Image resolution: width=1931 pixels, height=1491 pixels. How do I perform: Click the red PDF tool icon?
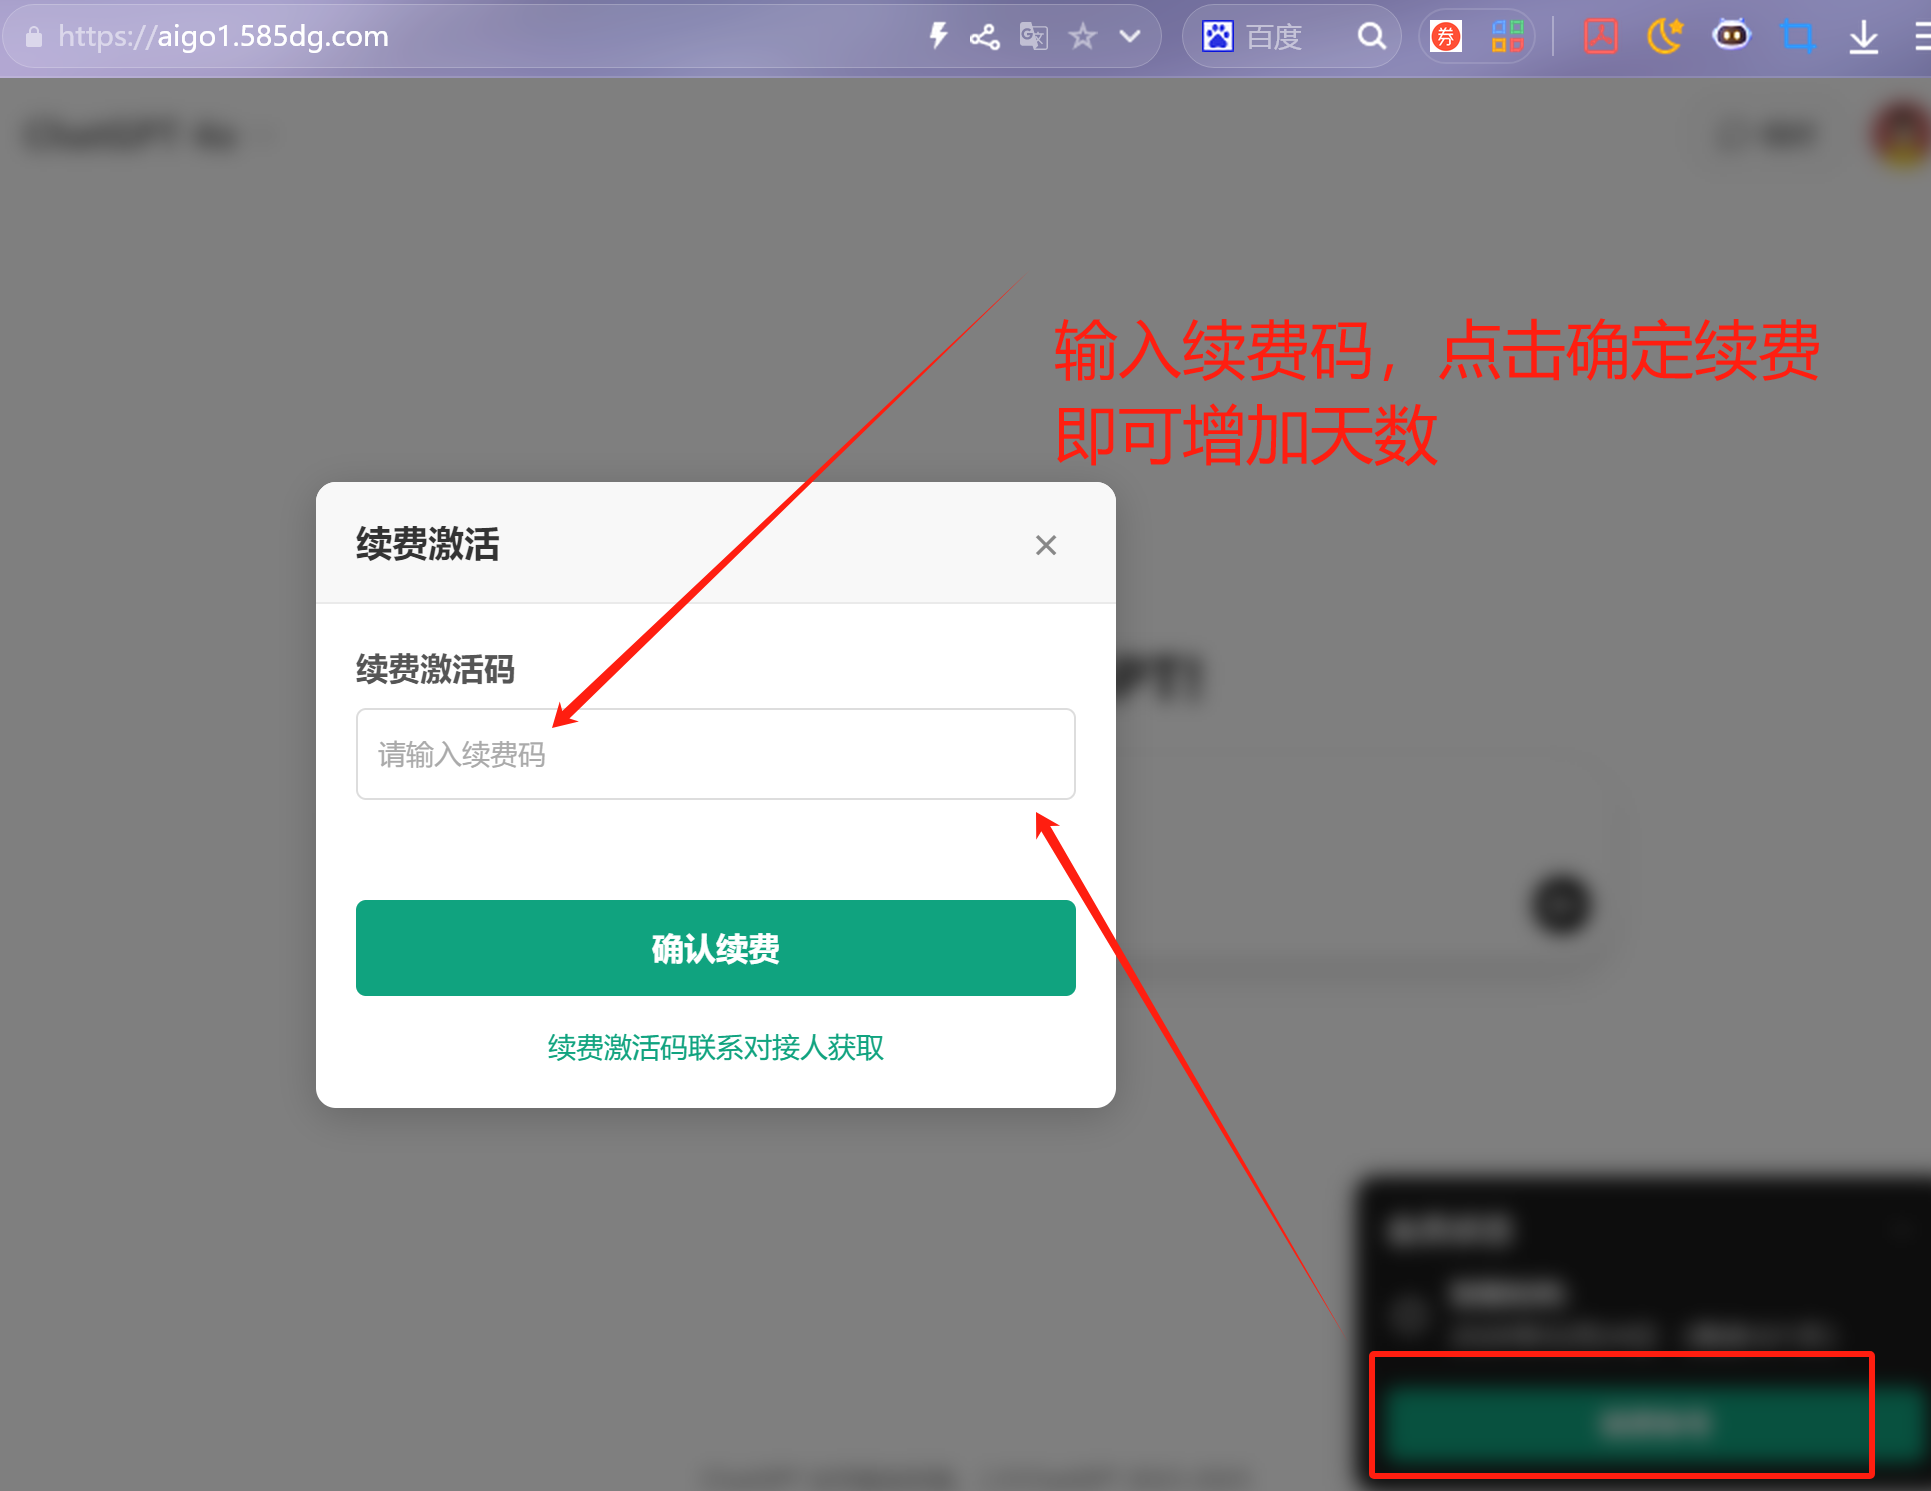pyautogui.click(x=1600, y=37)
